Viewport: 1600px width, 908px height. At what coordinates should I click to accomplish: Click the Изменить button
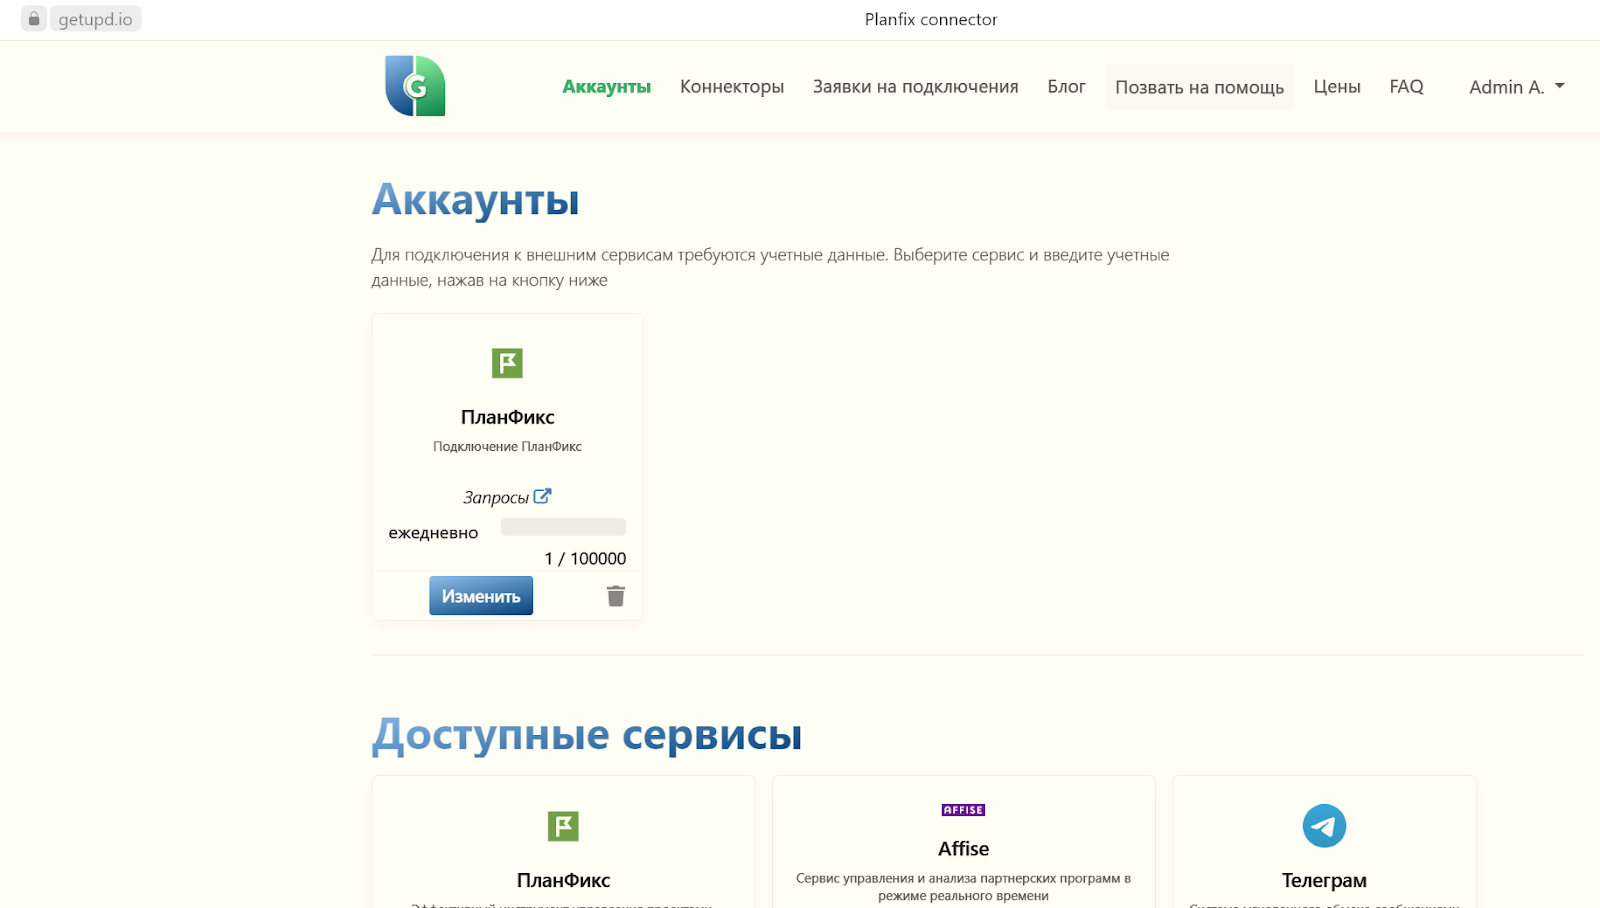(x=481, y=596)
